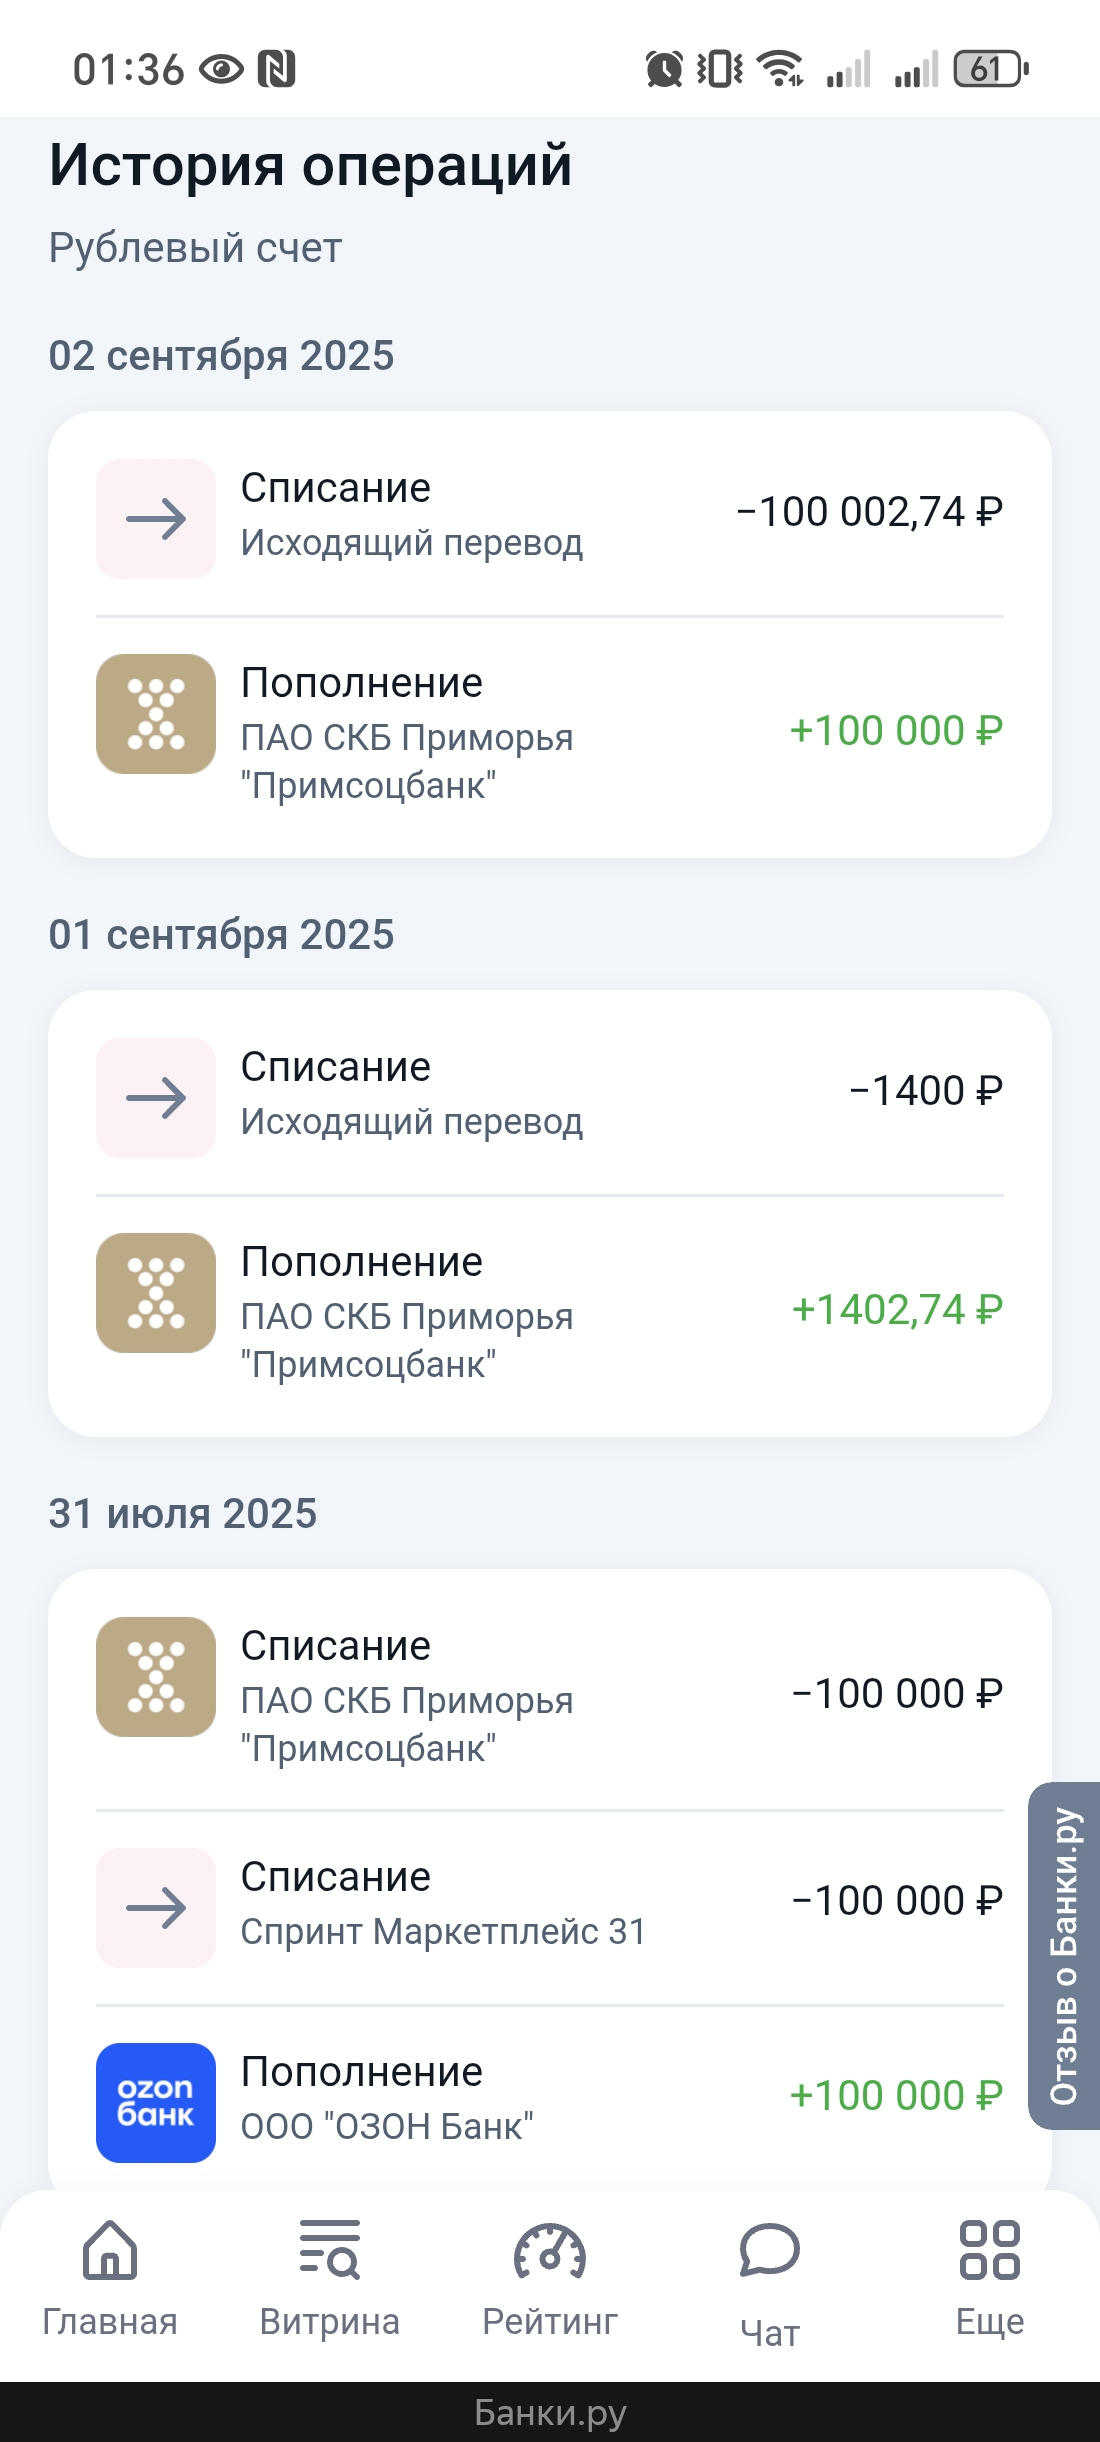
Task: Open the +1402,74 ₽ Примсоцбанк deposit
Action: pos(550,1312)
